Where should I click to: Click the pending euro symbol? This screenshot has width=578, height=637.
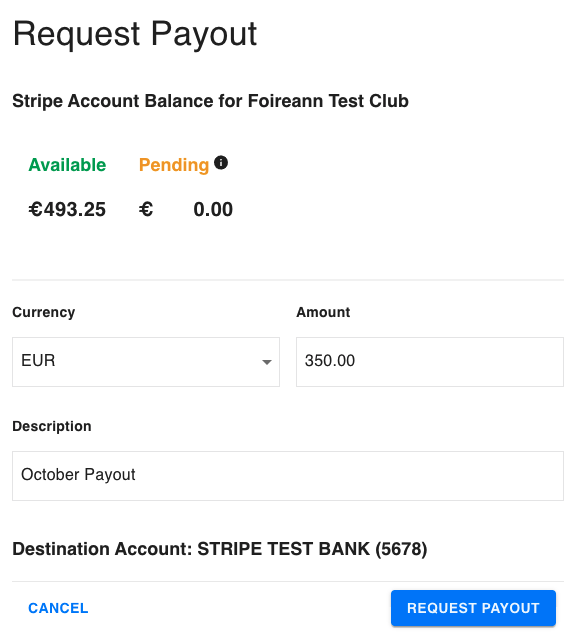click(146, 210)
